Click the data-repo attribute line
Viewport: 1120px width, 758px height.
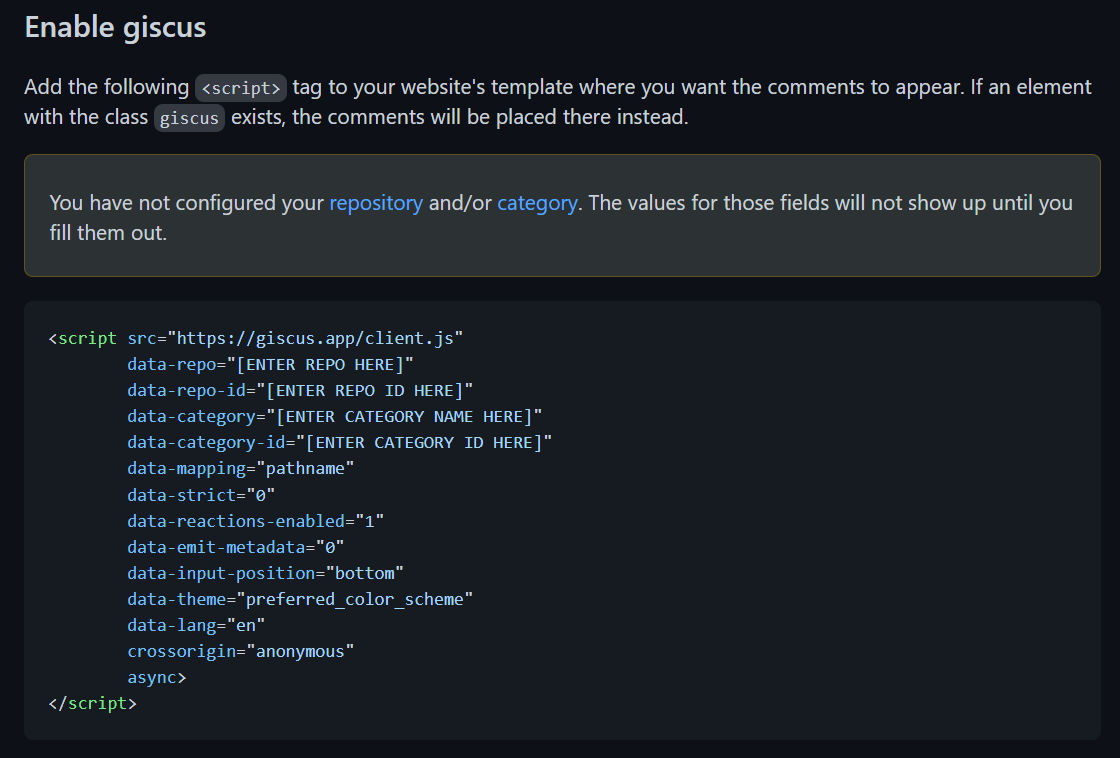click(x=270, y=364)
